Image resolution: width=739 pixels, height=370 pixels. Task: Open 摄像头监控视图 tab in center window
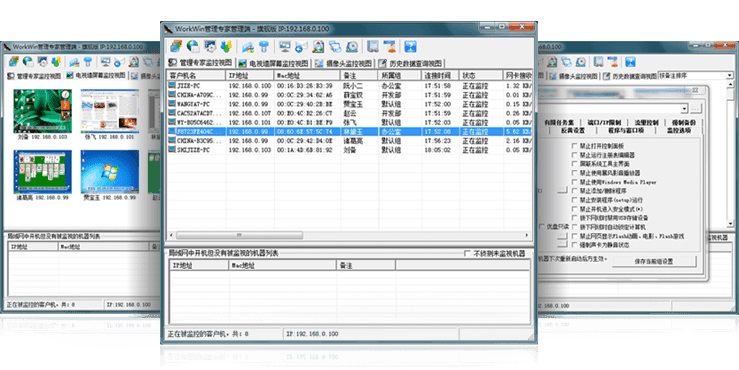tap(344, 63)
